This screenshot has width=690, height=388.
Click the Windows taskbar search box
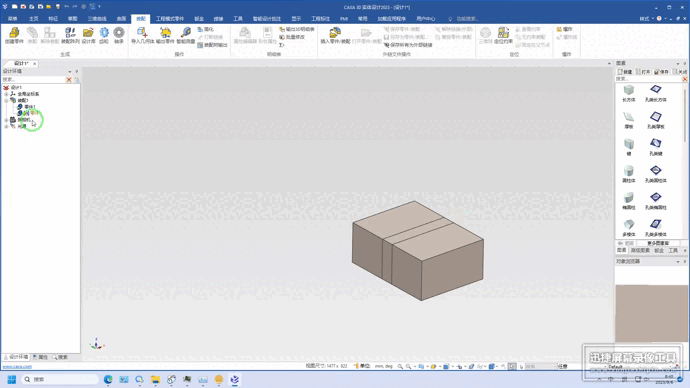pos(60,379)
